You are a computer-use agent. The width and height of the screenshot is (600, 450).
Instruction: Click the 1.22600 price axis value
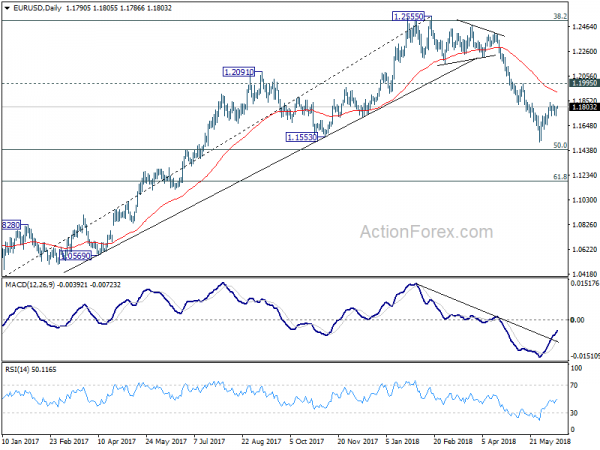(584, 51)
